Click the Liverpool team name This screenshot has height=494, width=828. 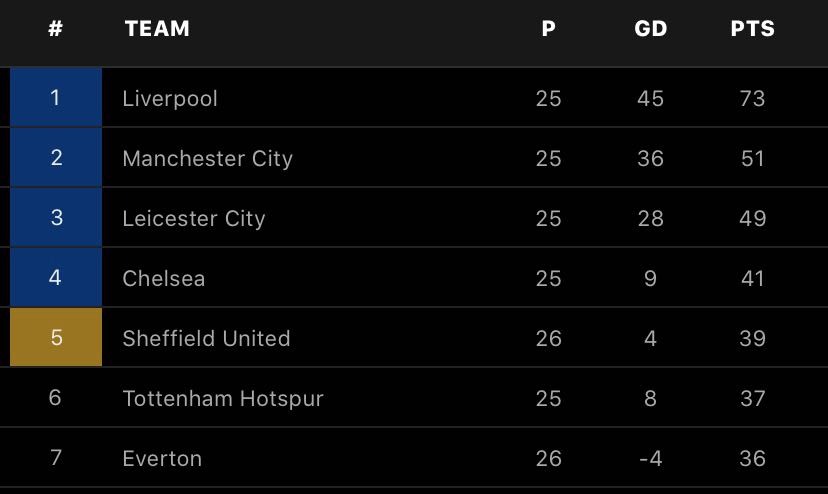(170, 98)
